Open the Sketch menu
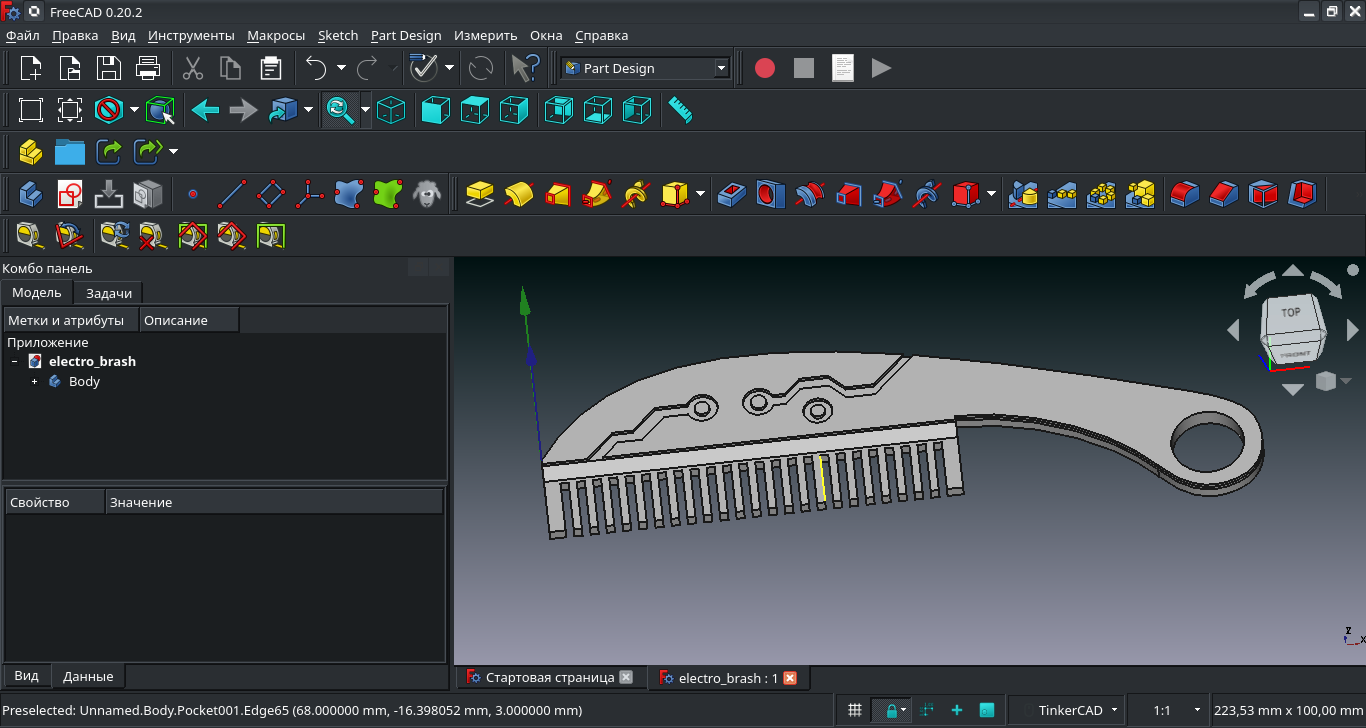 pos(338,35)
